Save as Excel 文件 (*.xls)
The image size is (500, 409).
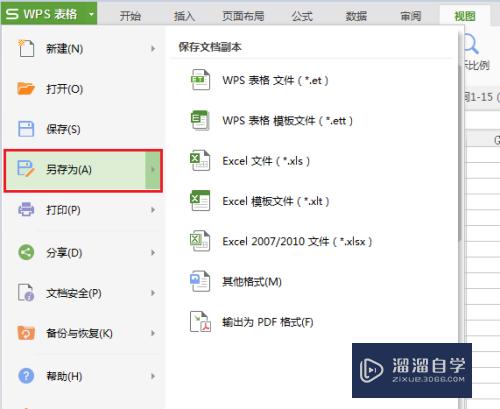click(x=266, y=161)
